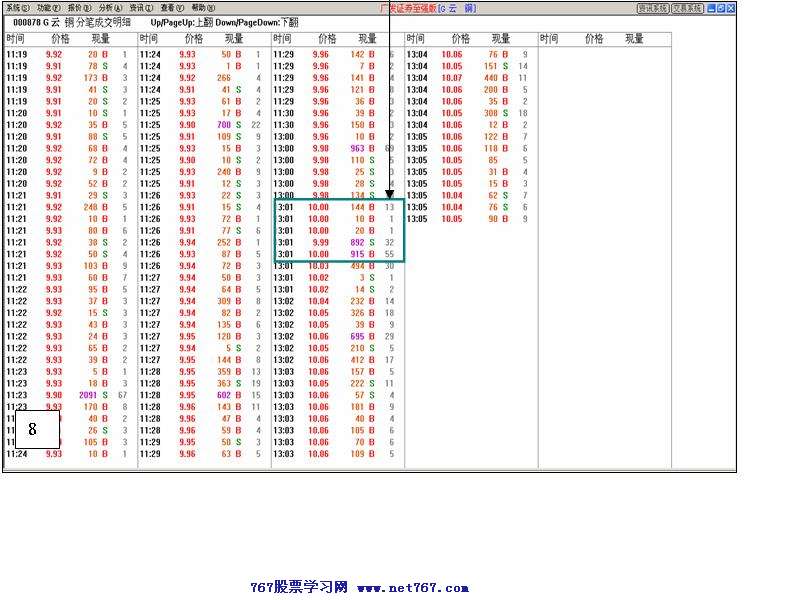800x600 pixels.
Task: Click the restore window icon
Action: coord(721,8)
